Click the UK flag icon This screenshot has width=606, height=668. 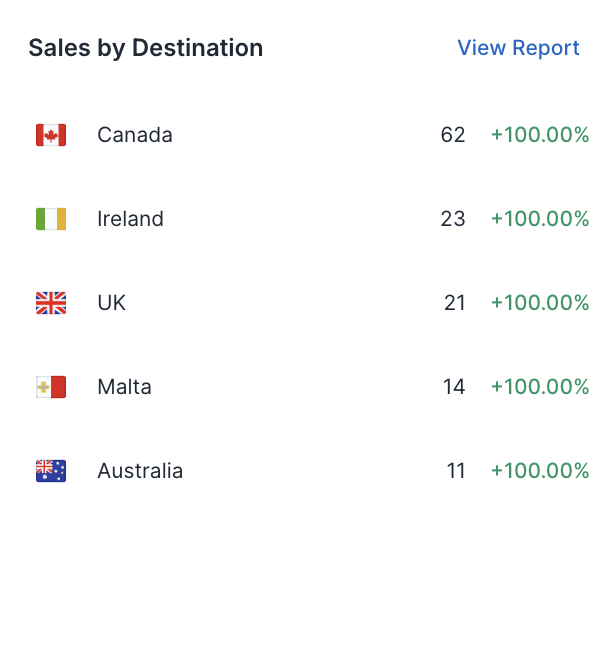click(51, 303)
